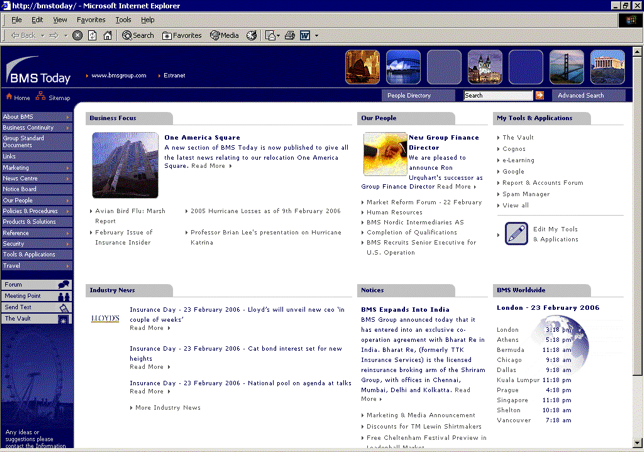The height and width of the screenshot is (452, 644).
Task: Click into the Search text field
Action: [497, 96]
